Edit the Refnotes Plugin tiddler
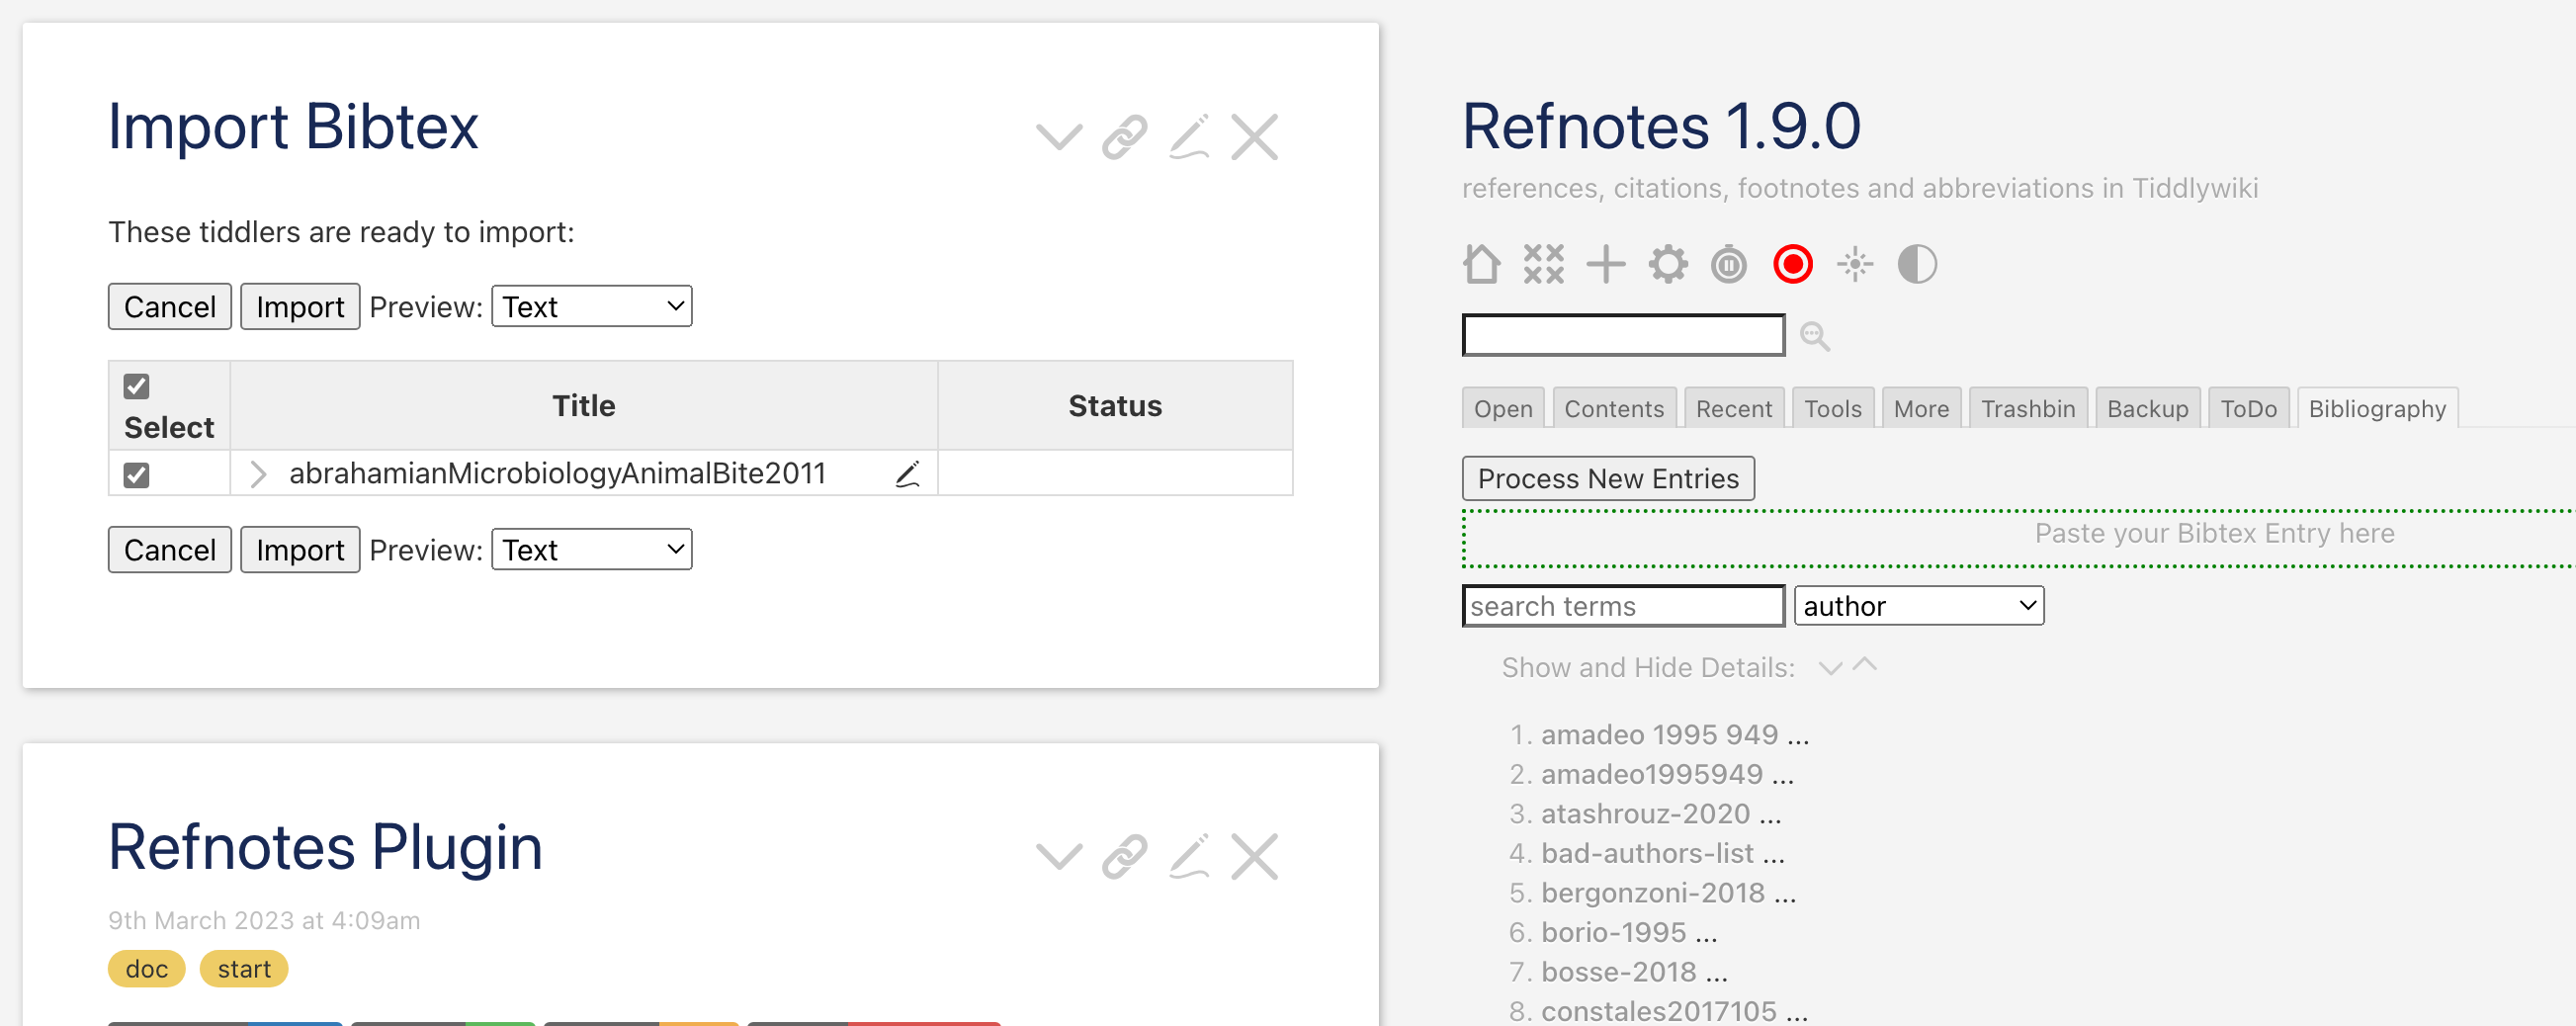The height and width of the screenshot is (1026, 2576). point(1190,857)
